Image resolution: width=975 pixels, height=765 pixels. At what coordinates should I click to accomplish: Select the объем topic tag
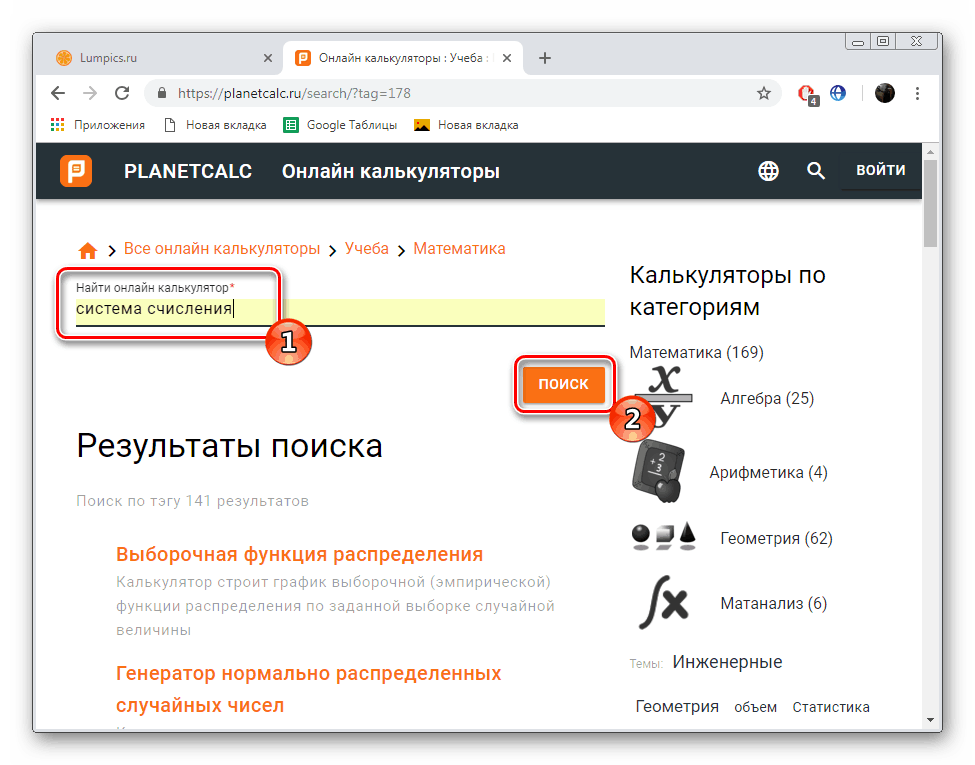click(x=756, y=707)
